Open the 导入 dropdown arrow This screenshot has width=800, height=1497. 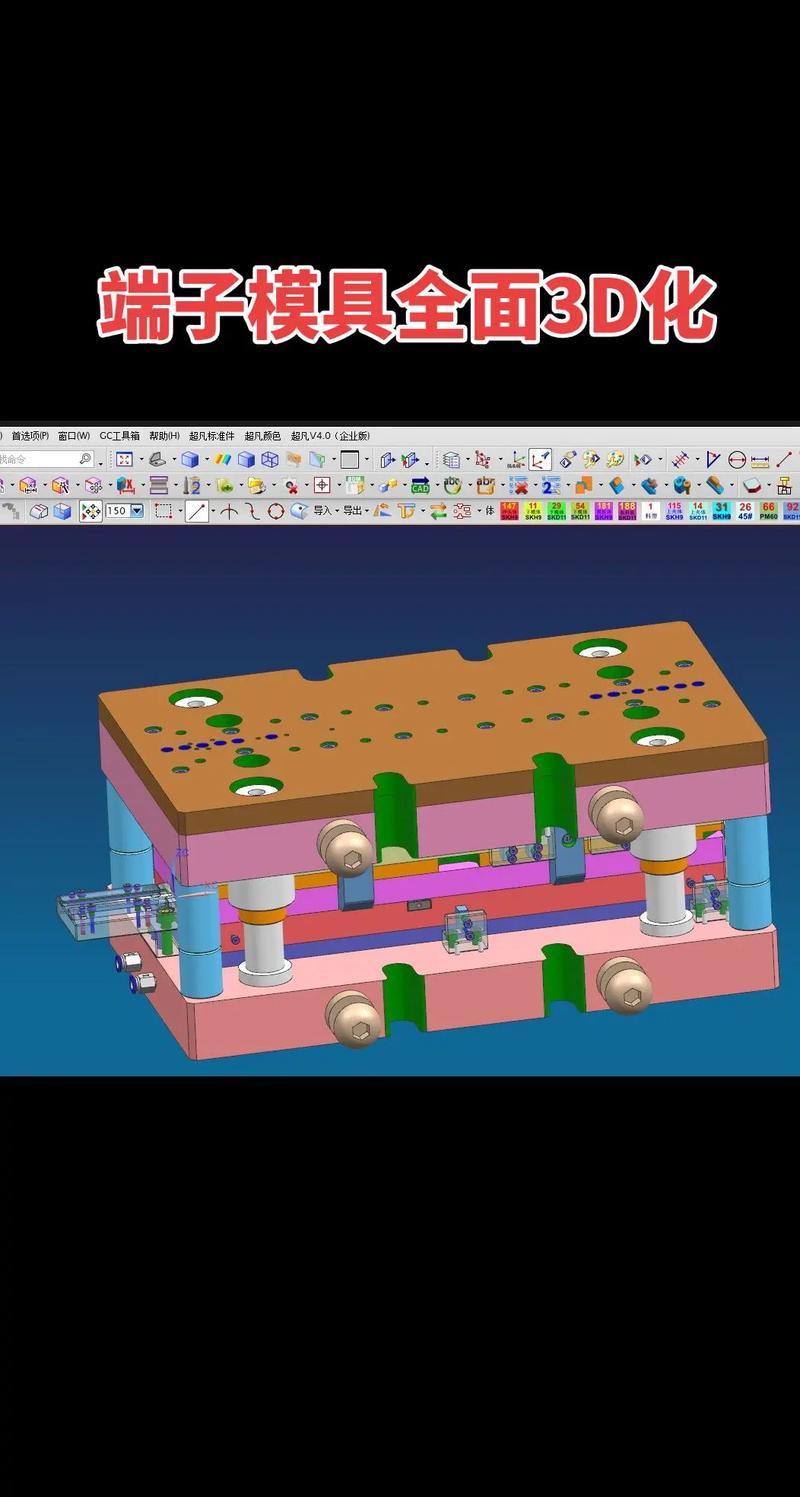pyautogui.click(x=336, y=512)
